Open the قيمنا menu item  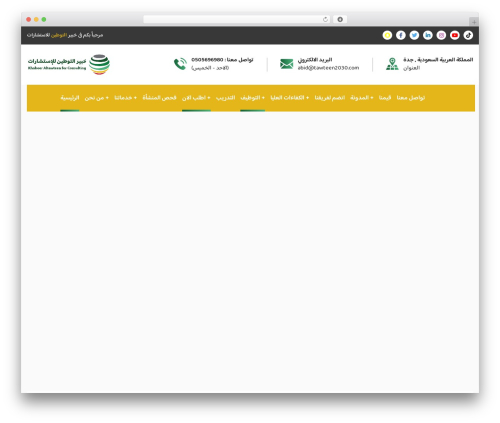tap(385, 98)
